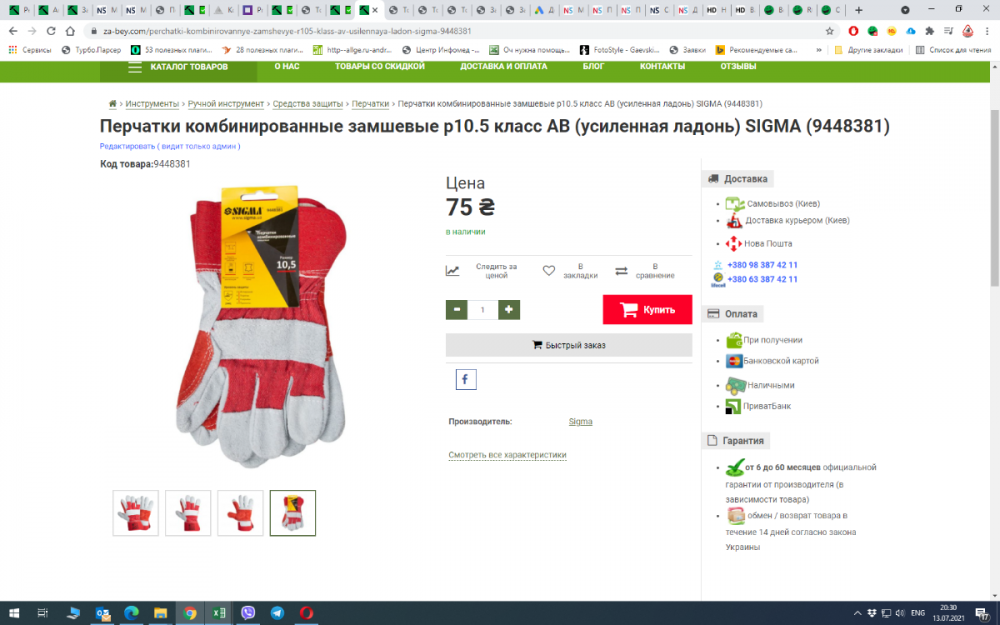Expand the hidden bookmarks overflow chevron
Viewport: 1000px width, 625px height.
click(819, 50)
